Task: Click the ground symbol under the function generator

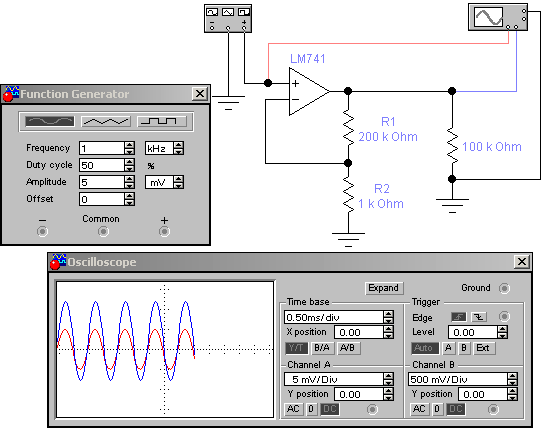Action: point(228,103)
